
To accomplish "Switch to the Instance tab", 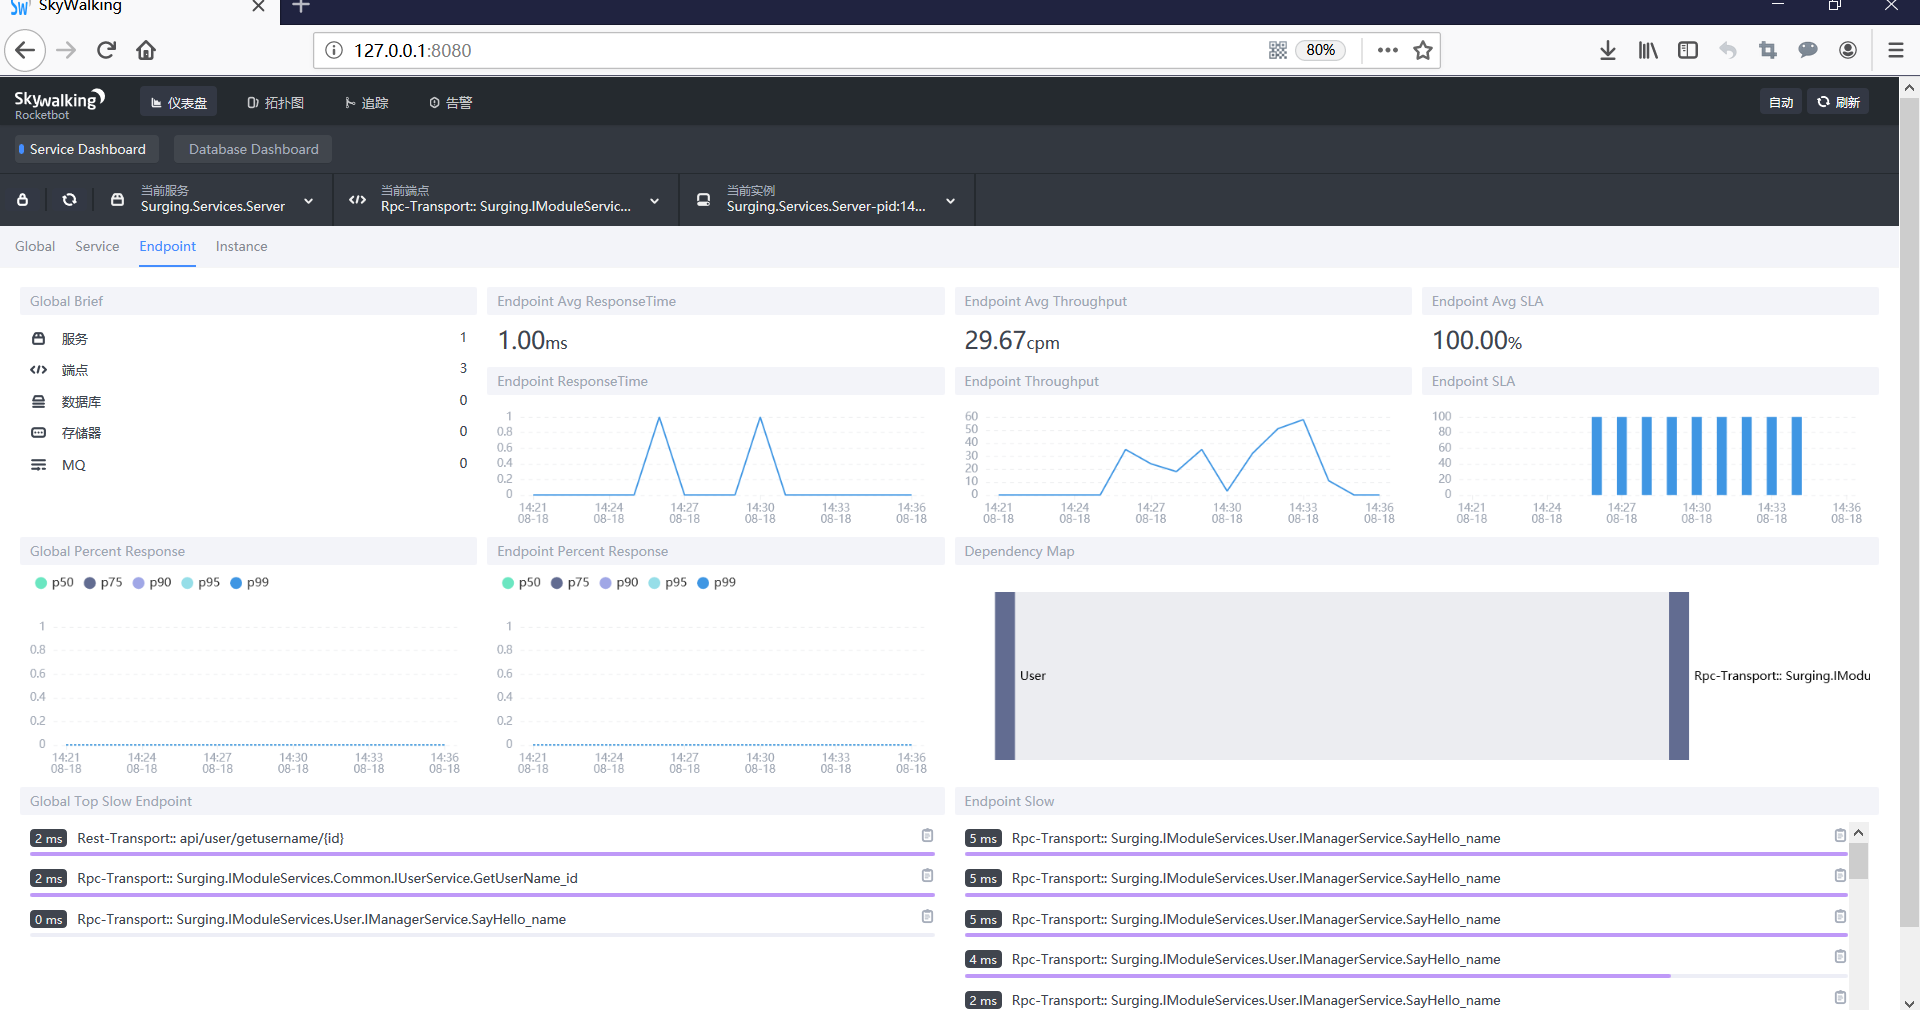I will tap(241, 246).
